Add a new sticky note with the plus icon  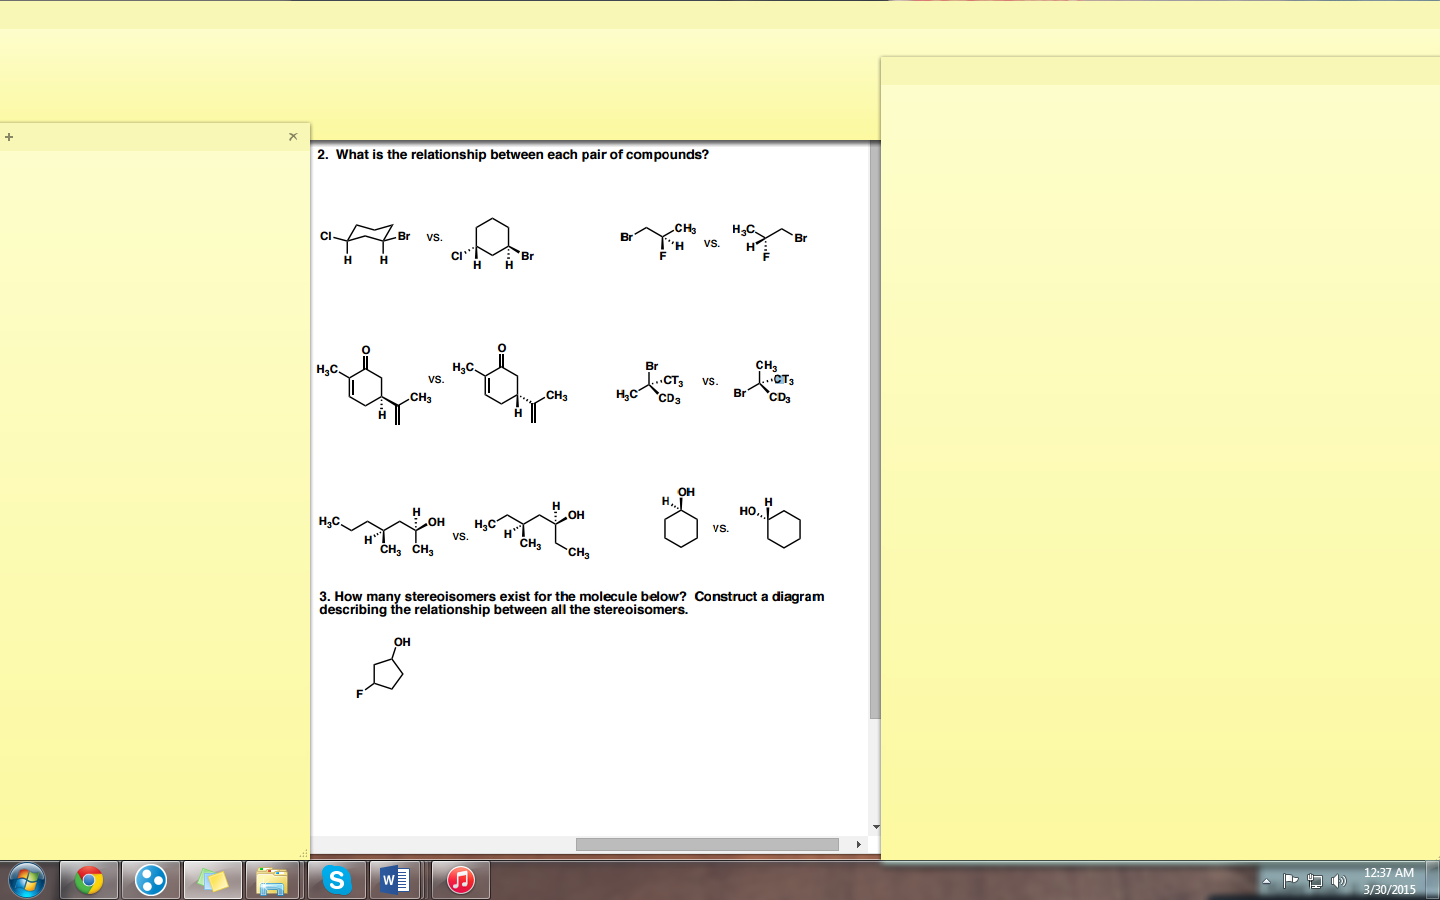tap(9, 137)
